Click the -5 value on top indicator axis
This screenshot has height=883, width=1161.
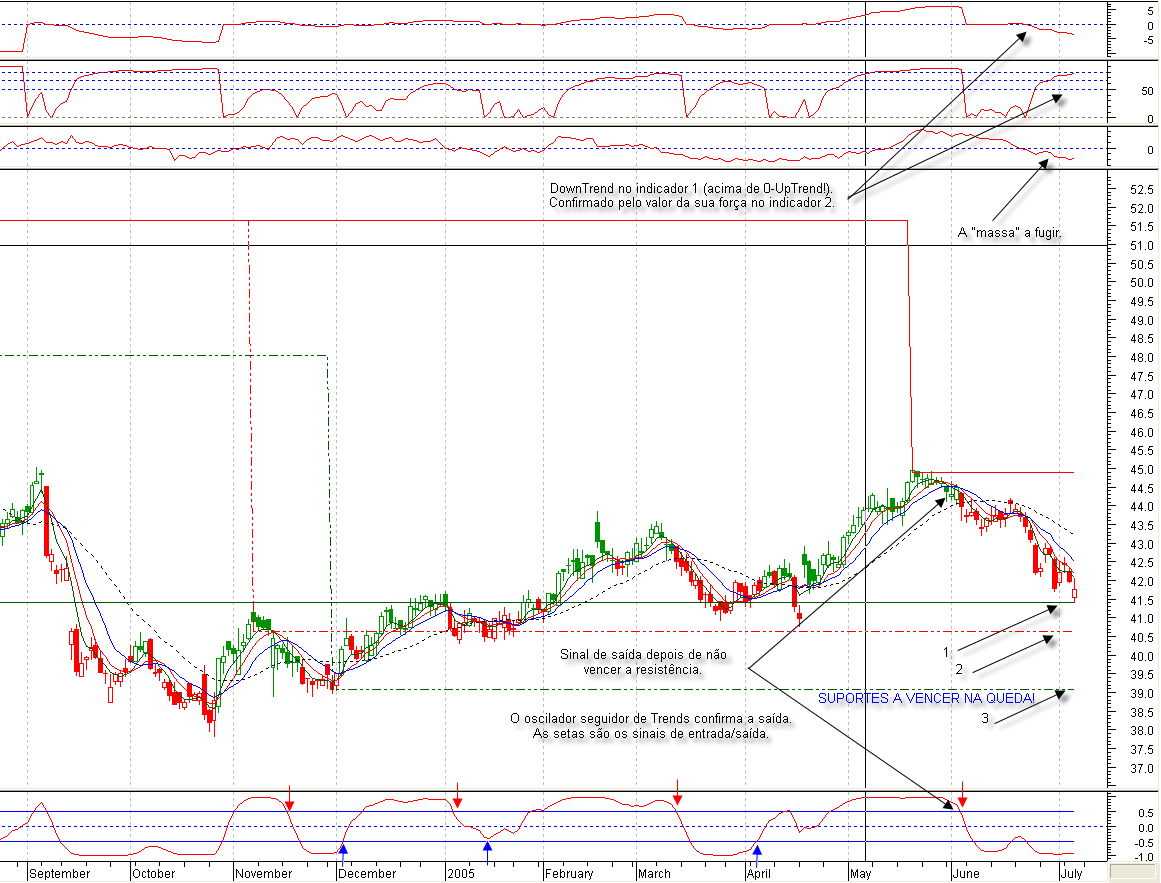coord(1148,41)
